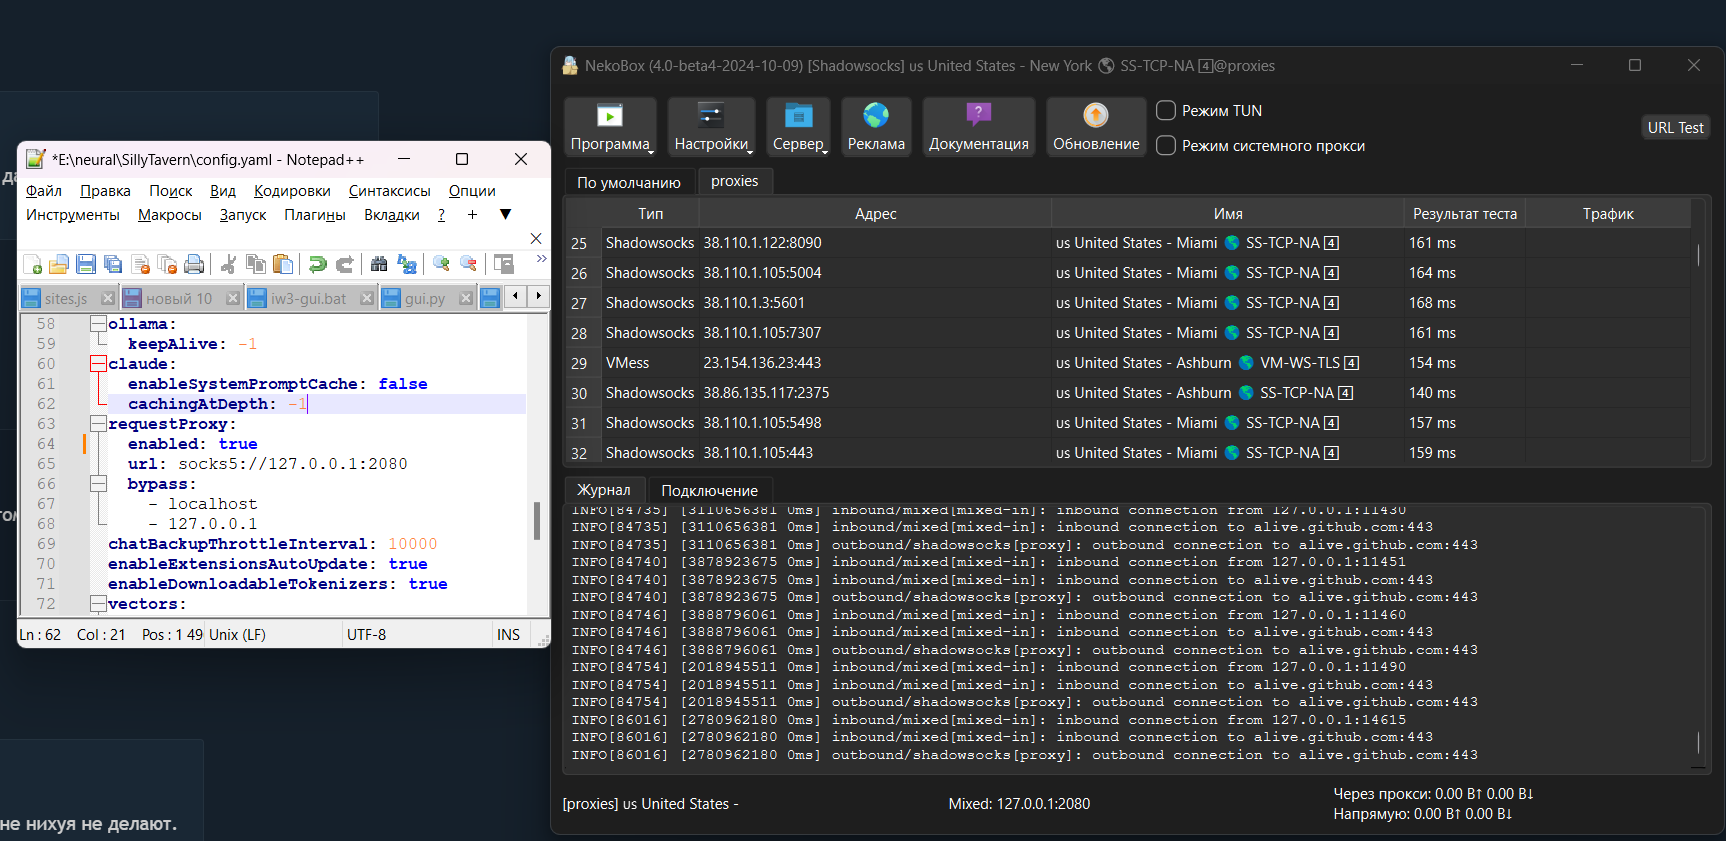Open the Программа menu button in NekoBox
Image resolution: width=1726 pixels, height=841 pixels.
pyautogui.click(x=610, y=127)
